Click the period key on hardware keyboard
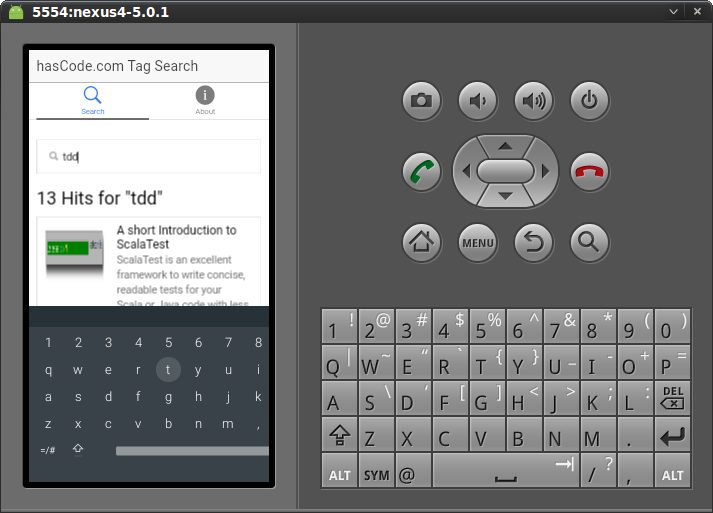Screen dimensions: 713x513 click(x=635, y=434)
